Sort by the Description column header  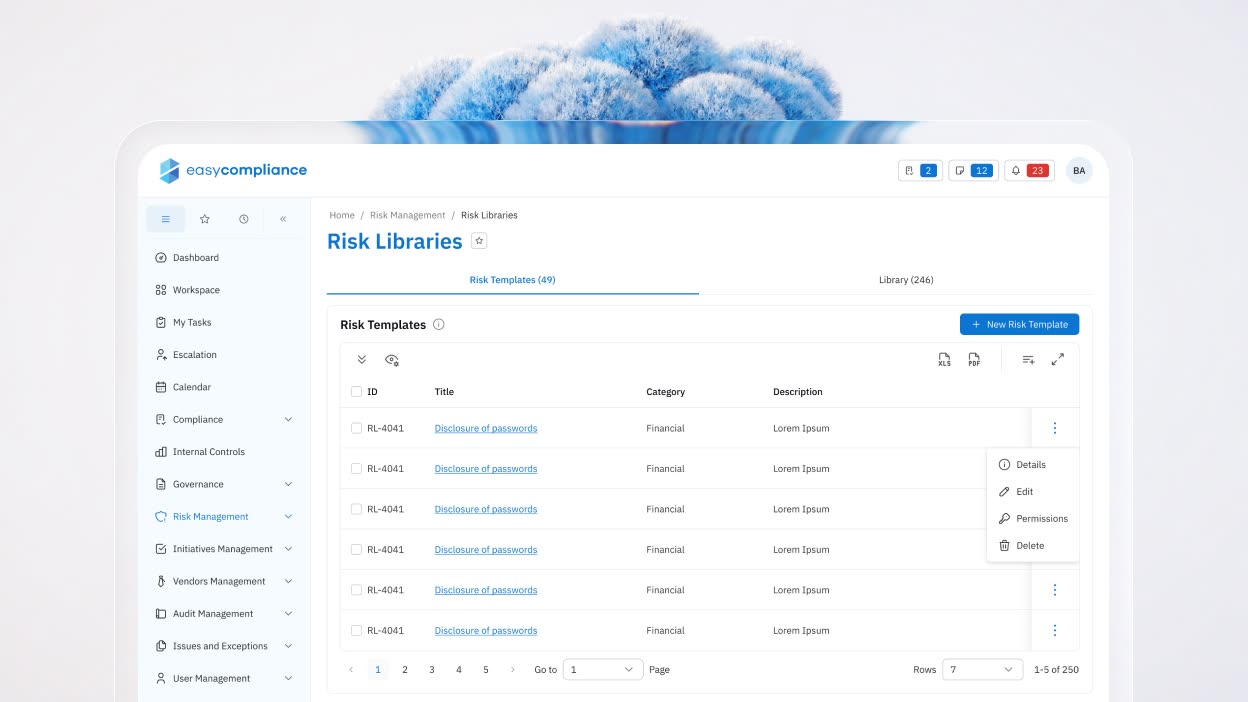click(x=798, y=392)
